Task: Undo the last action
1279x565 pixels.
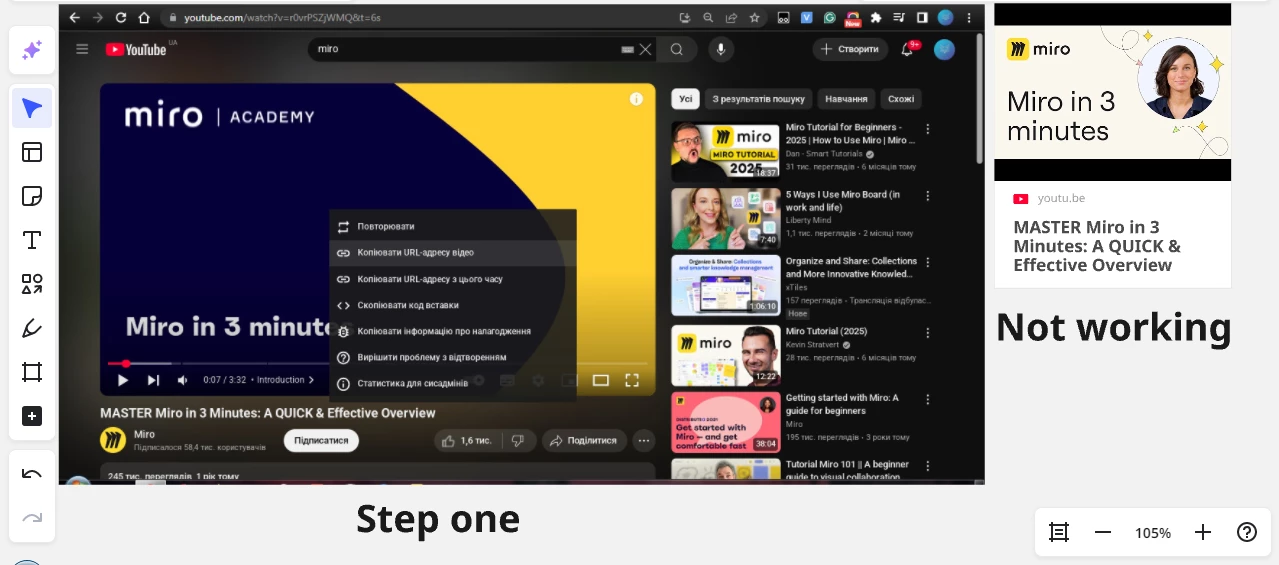Action: pos(32,473)
